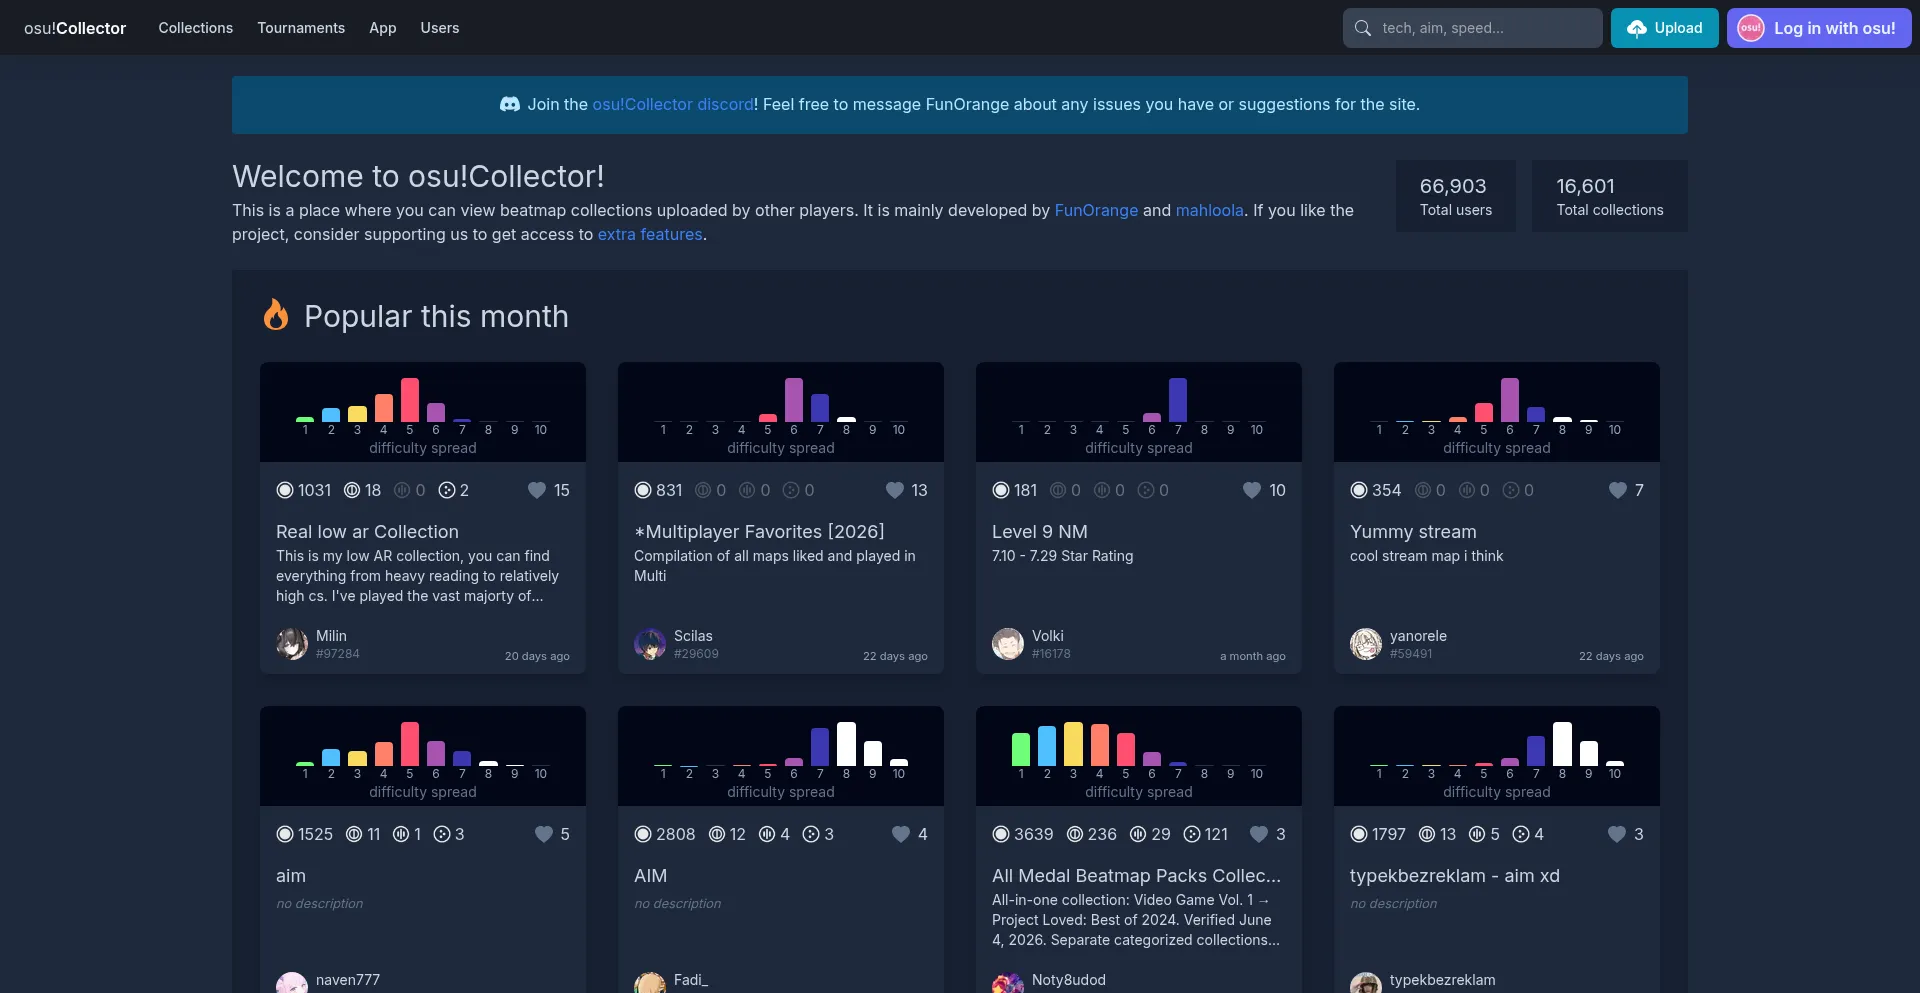Open the Collections nav item
Image resolution: width=1920 pixels, height=993 pixels.
pos(195,28)
